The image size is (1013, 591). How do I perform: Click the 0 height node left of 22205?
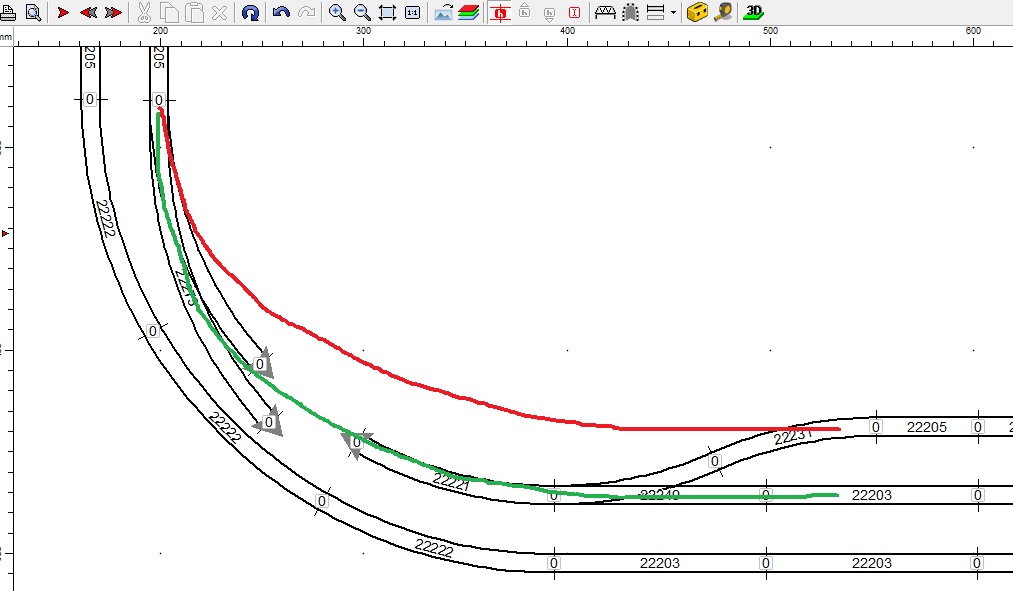[875, 427]
